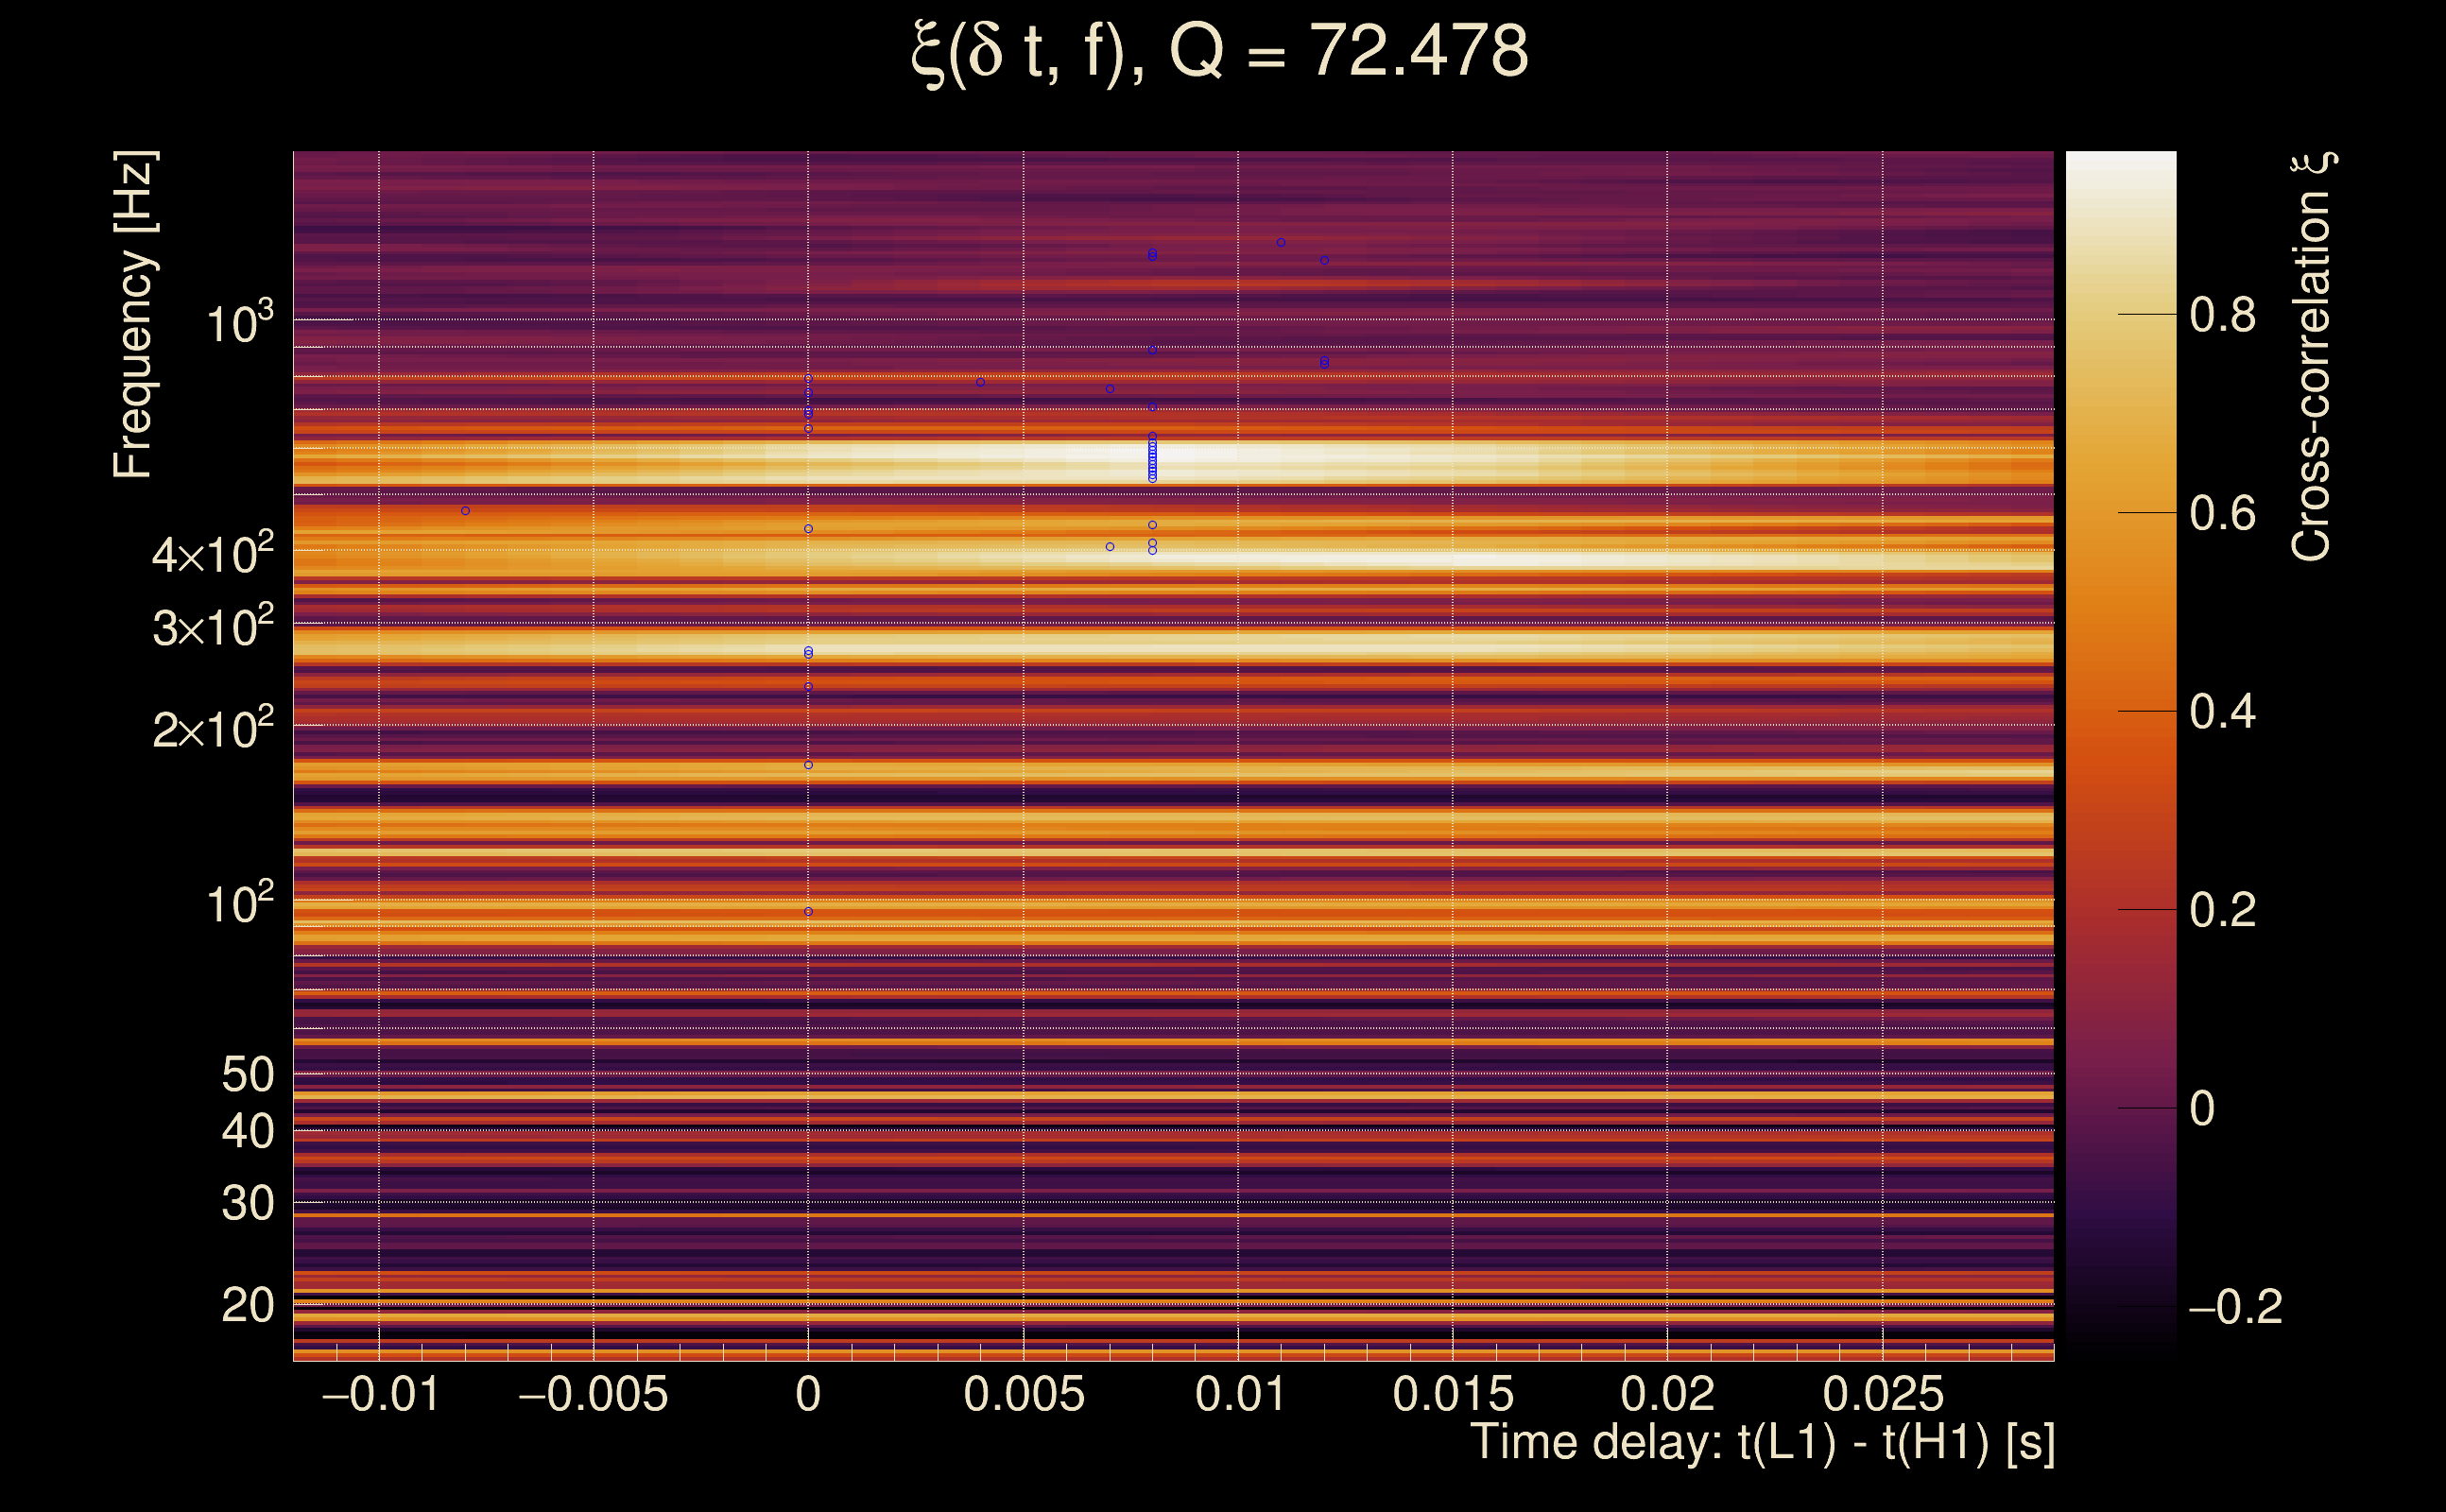Click the 0.025 time delay tick label
Image resolution: width=2446 pixels, height=1512 pixels.
tap(1883, 1394)
